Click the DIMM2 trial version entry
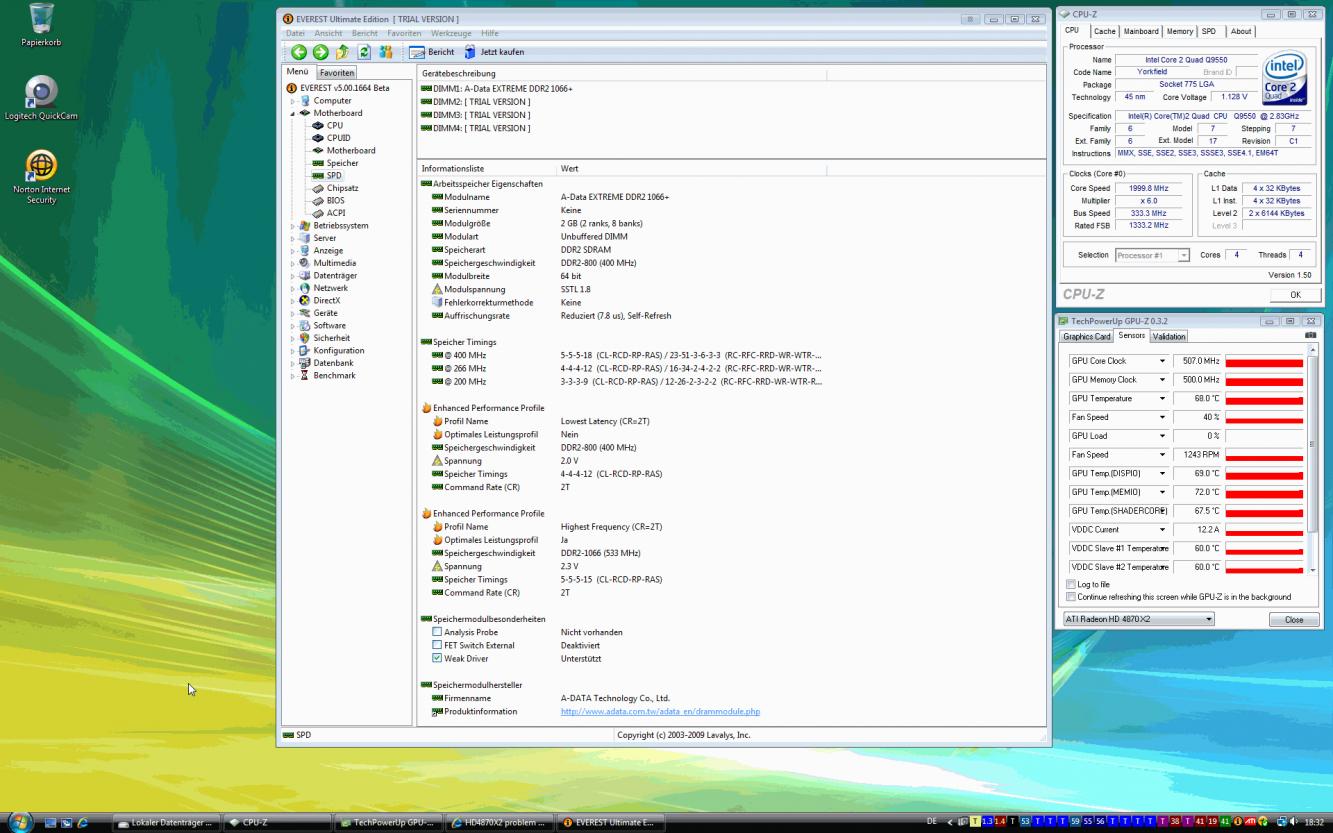The image size is (1333, 833). [x=476, y=102]
